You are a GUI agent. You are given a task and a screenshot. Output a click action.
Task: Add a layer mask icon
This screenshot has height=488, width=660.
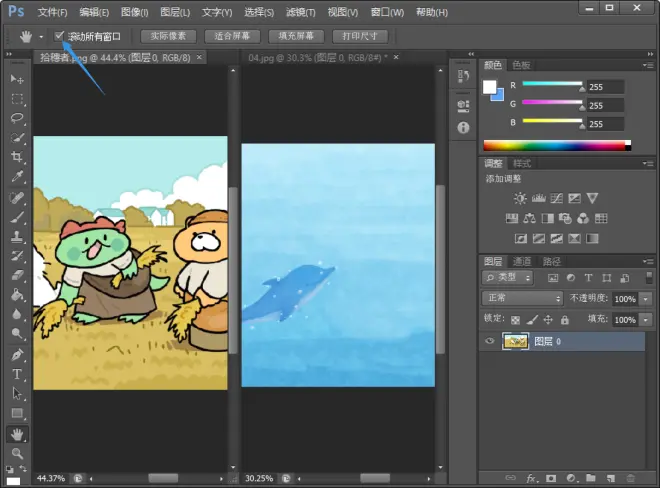[x=551, y=478]
